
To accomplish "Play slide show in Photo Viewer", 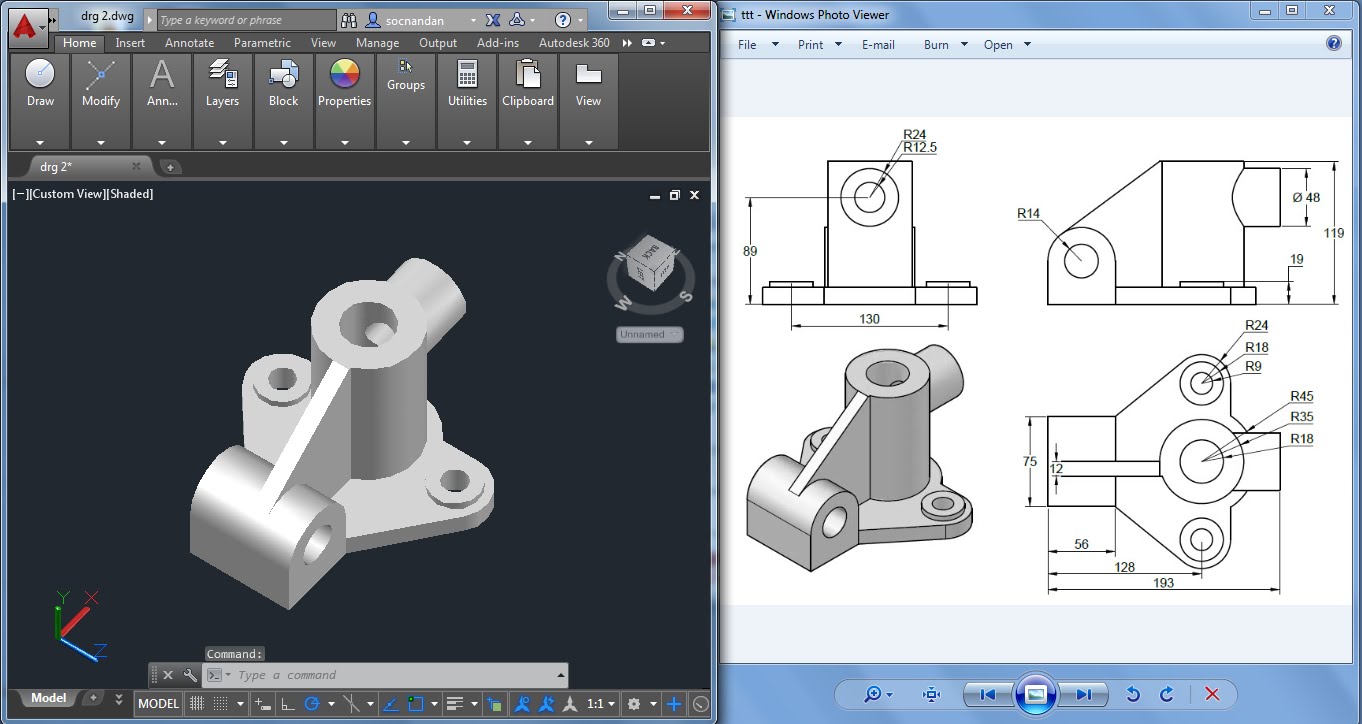I will pyautogui.click(x=1035, y=694).
